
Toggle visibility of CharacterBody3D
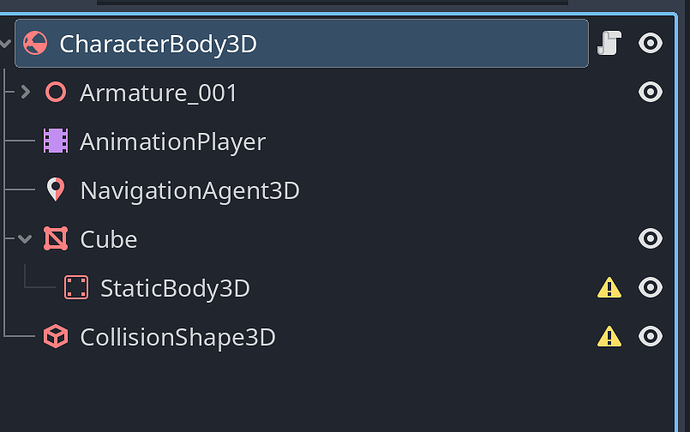[650, 43]
